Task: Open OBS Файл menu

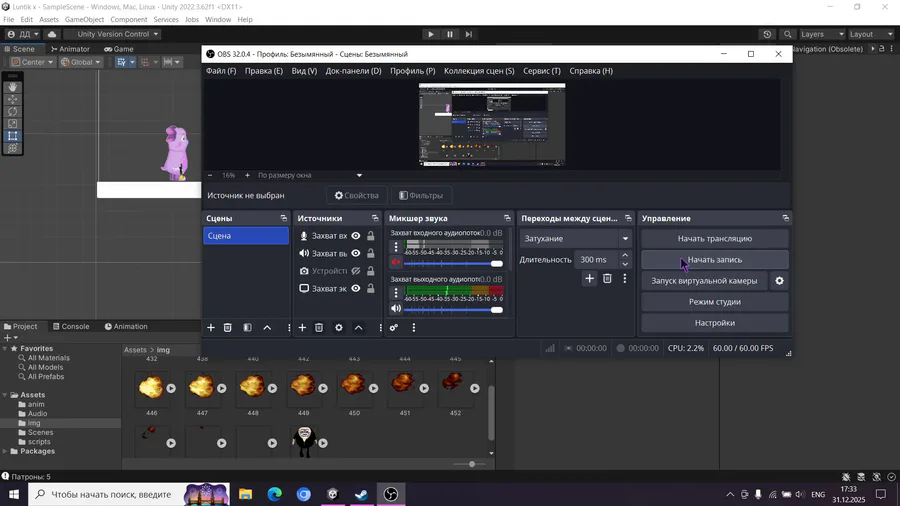Action: 221,71
